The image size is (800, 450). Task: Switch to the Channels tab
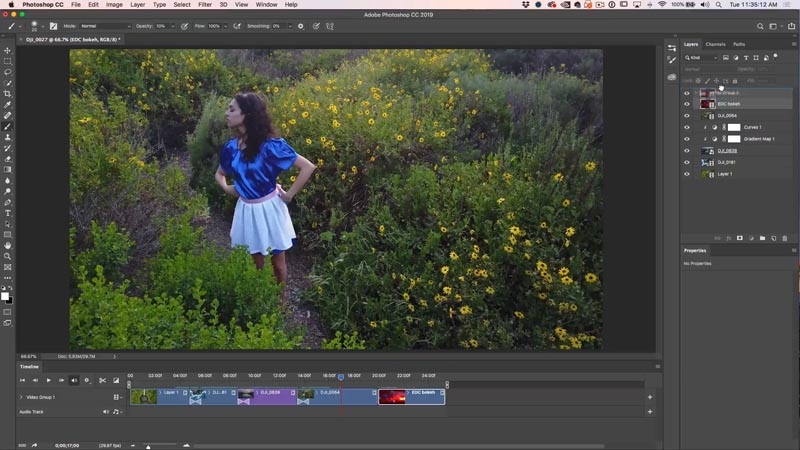pos(716,44)
